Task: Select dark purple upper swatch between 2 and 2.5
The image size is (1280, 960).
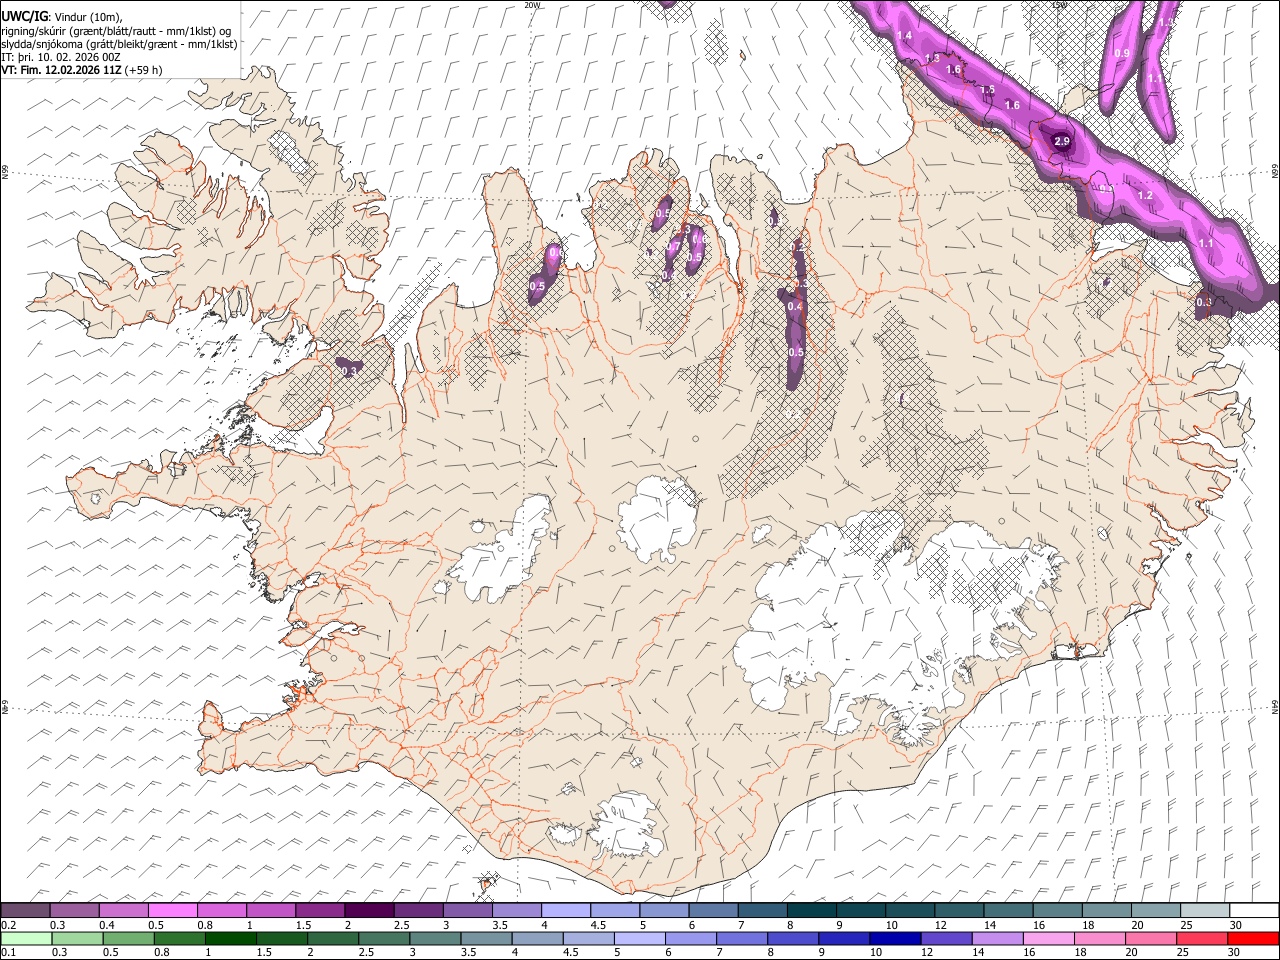Action: coord(369,910)
